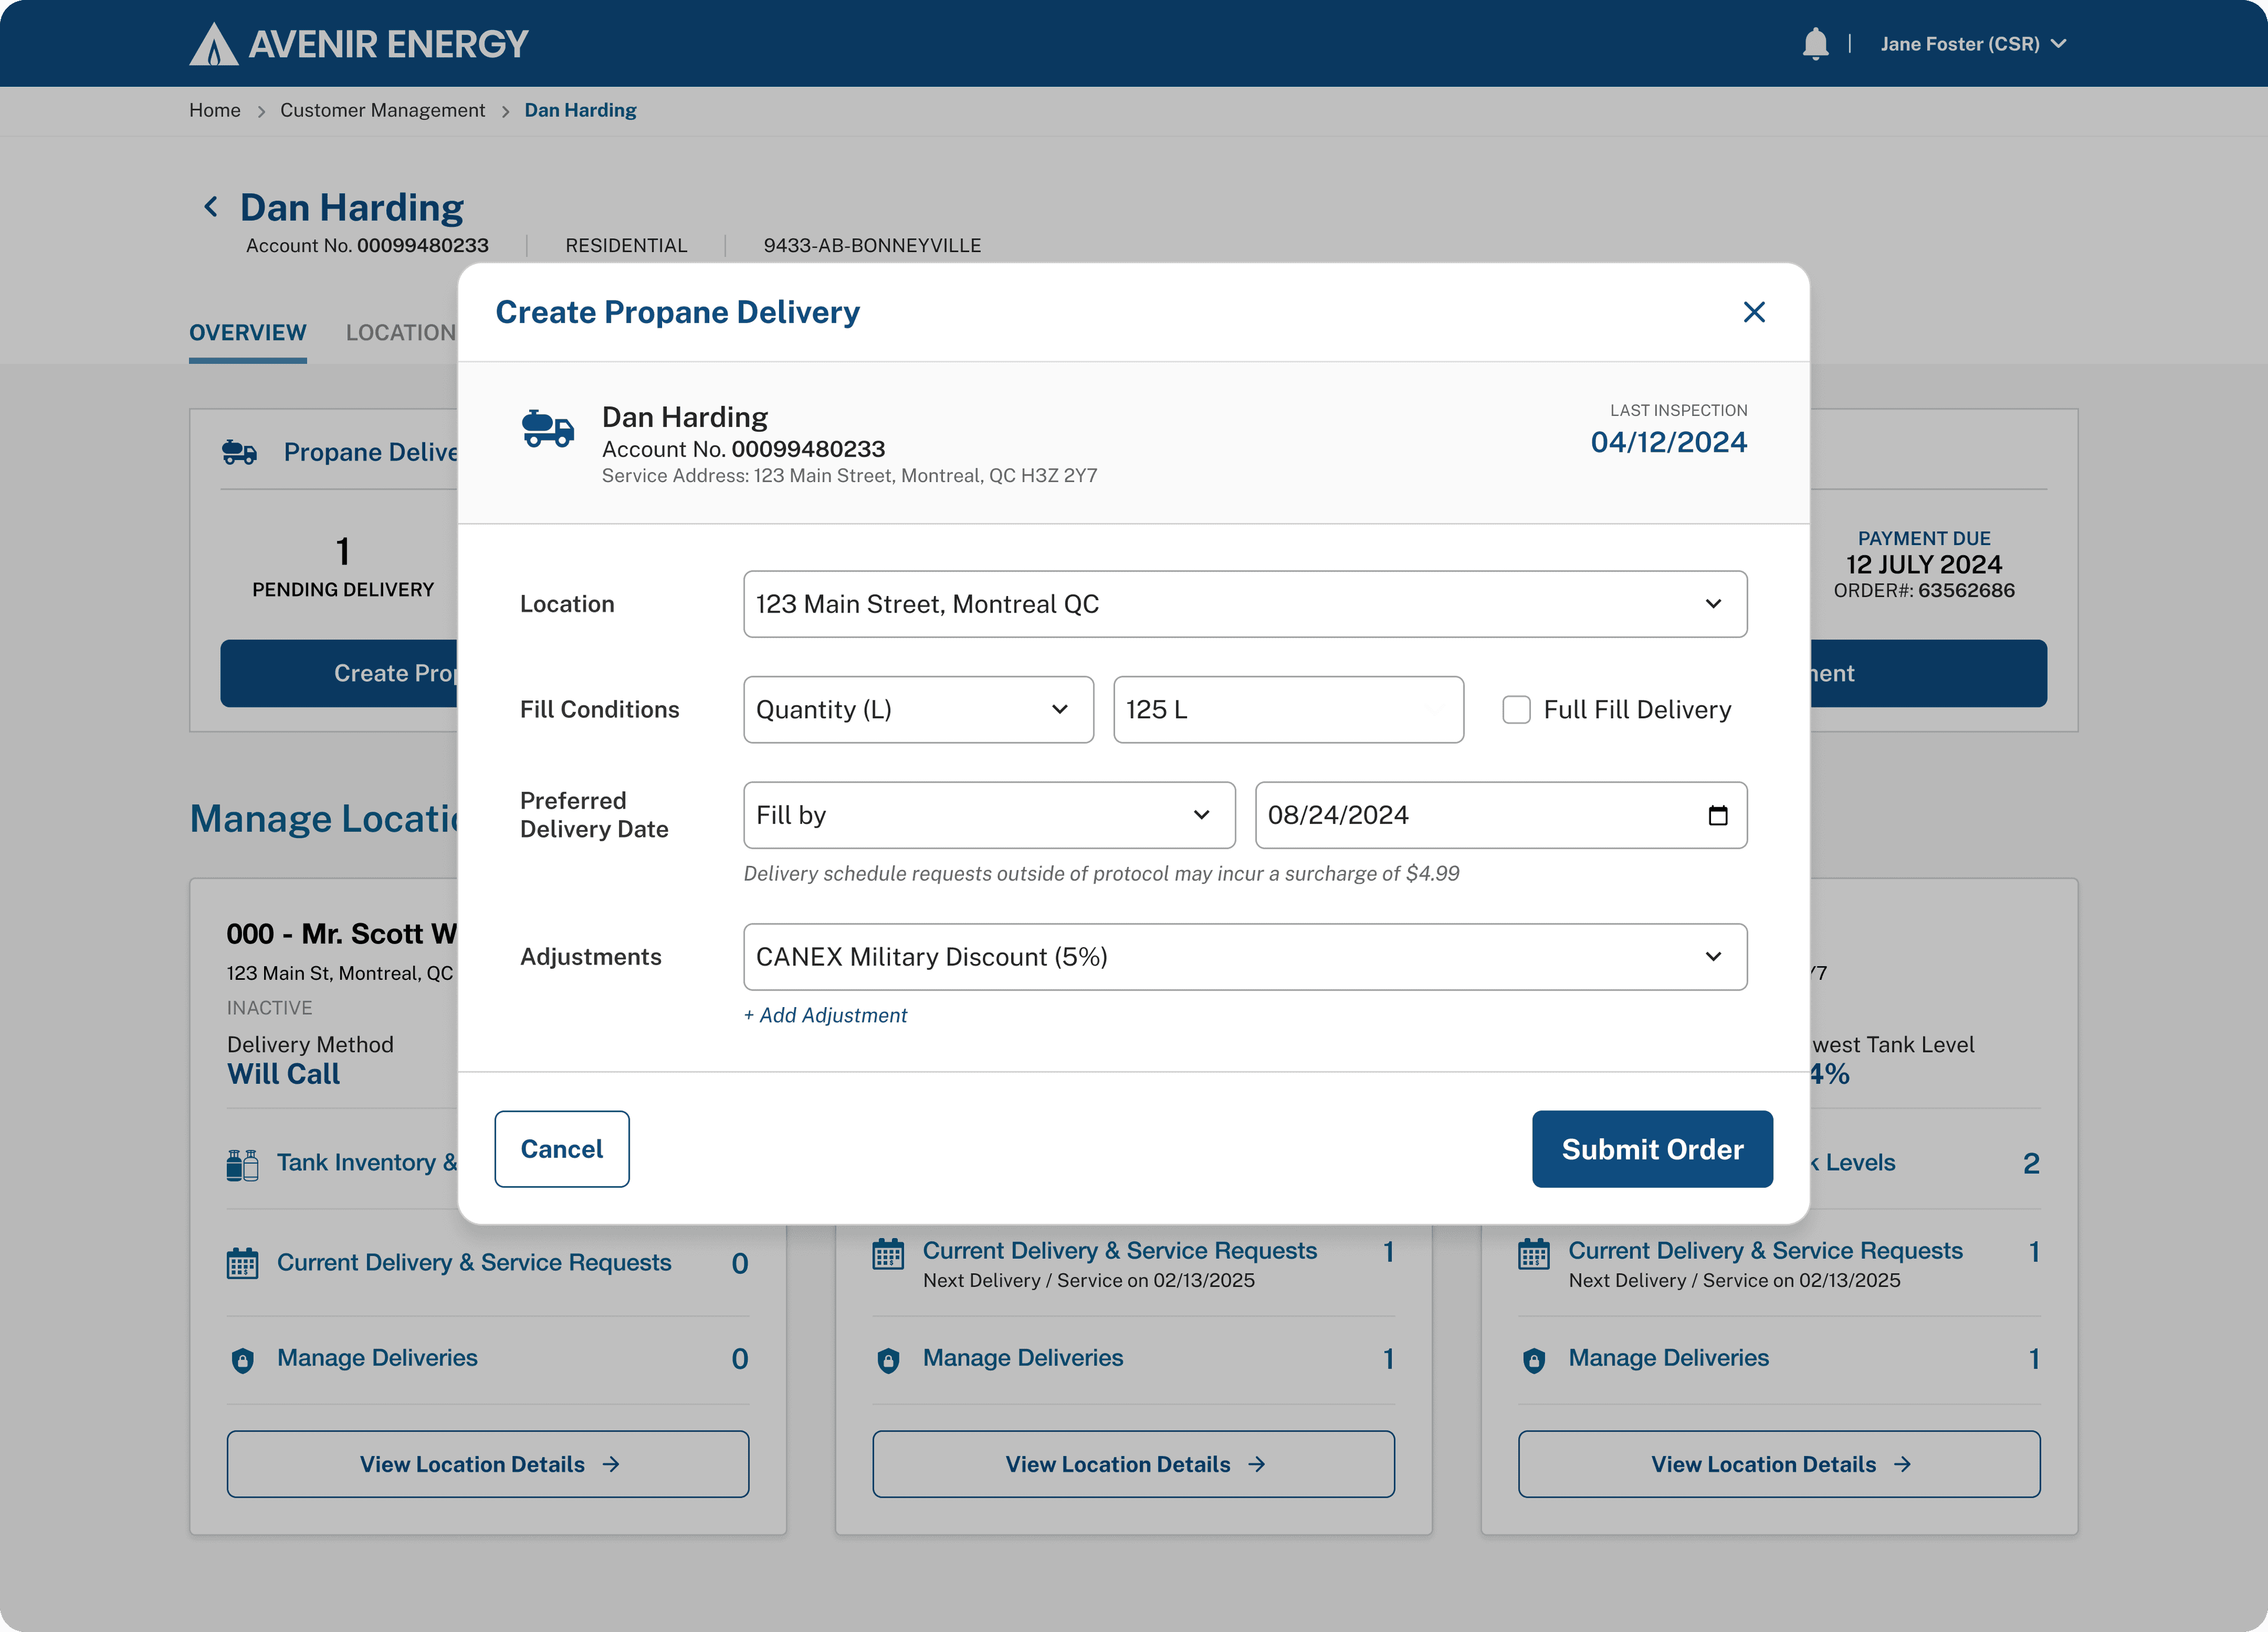Click the + Add Adjustment link
The image size is (2268, 1632).
point(825,1015)
